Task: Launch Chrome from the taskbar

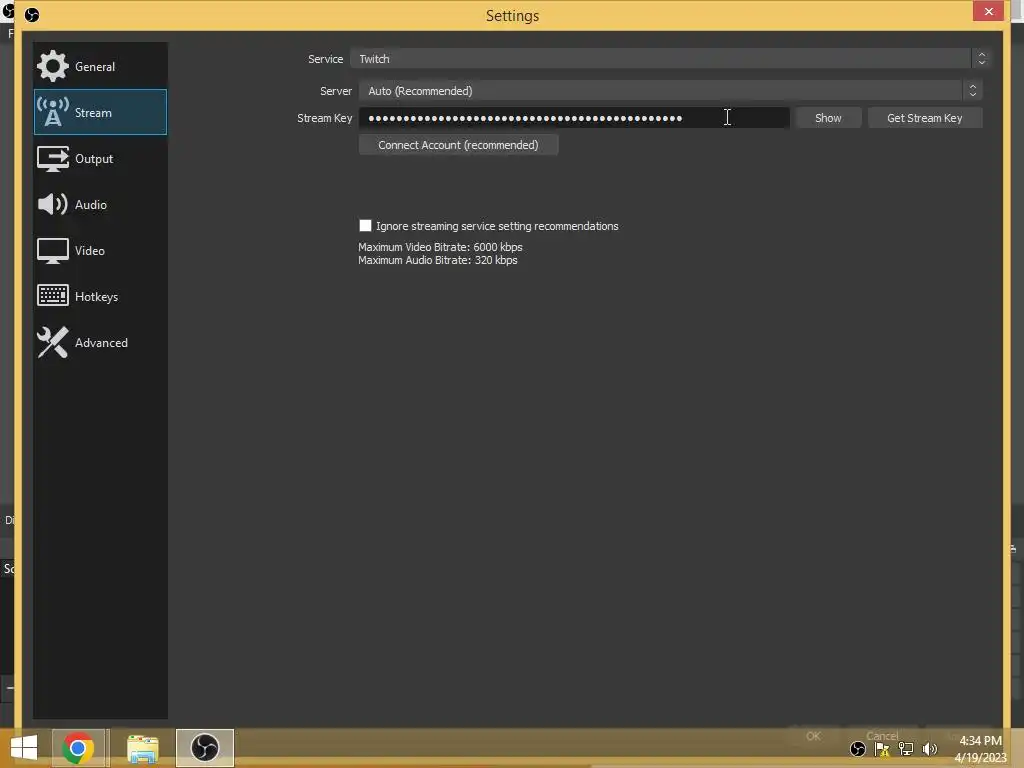Action: [x=78, y=748]
